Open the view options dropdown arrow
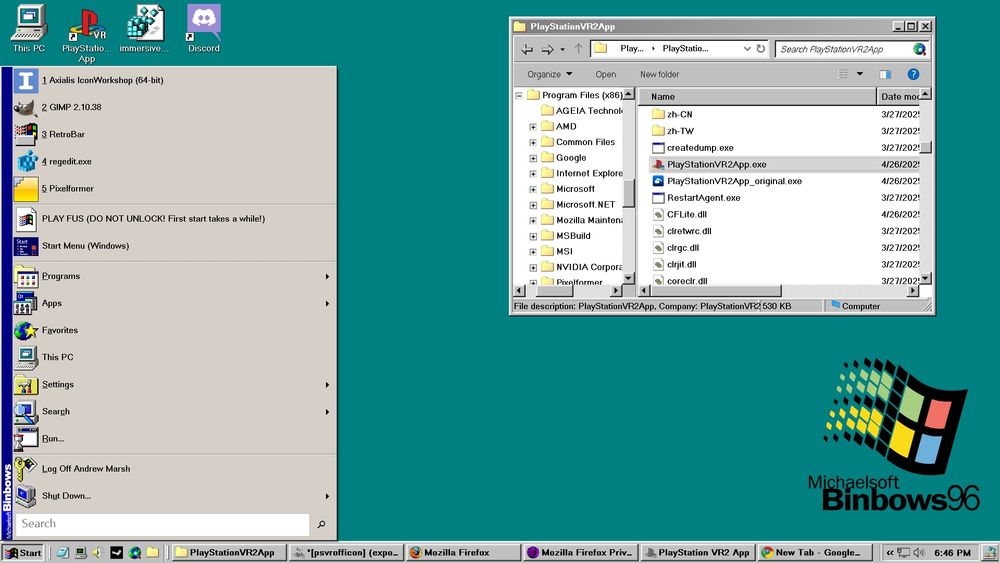1000x563 pixels. (860, 74)
